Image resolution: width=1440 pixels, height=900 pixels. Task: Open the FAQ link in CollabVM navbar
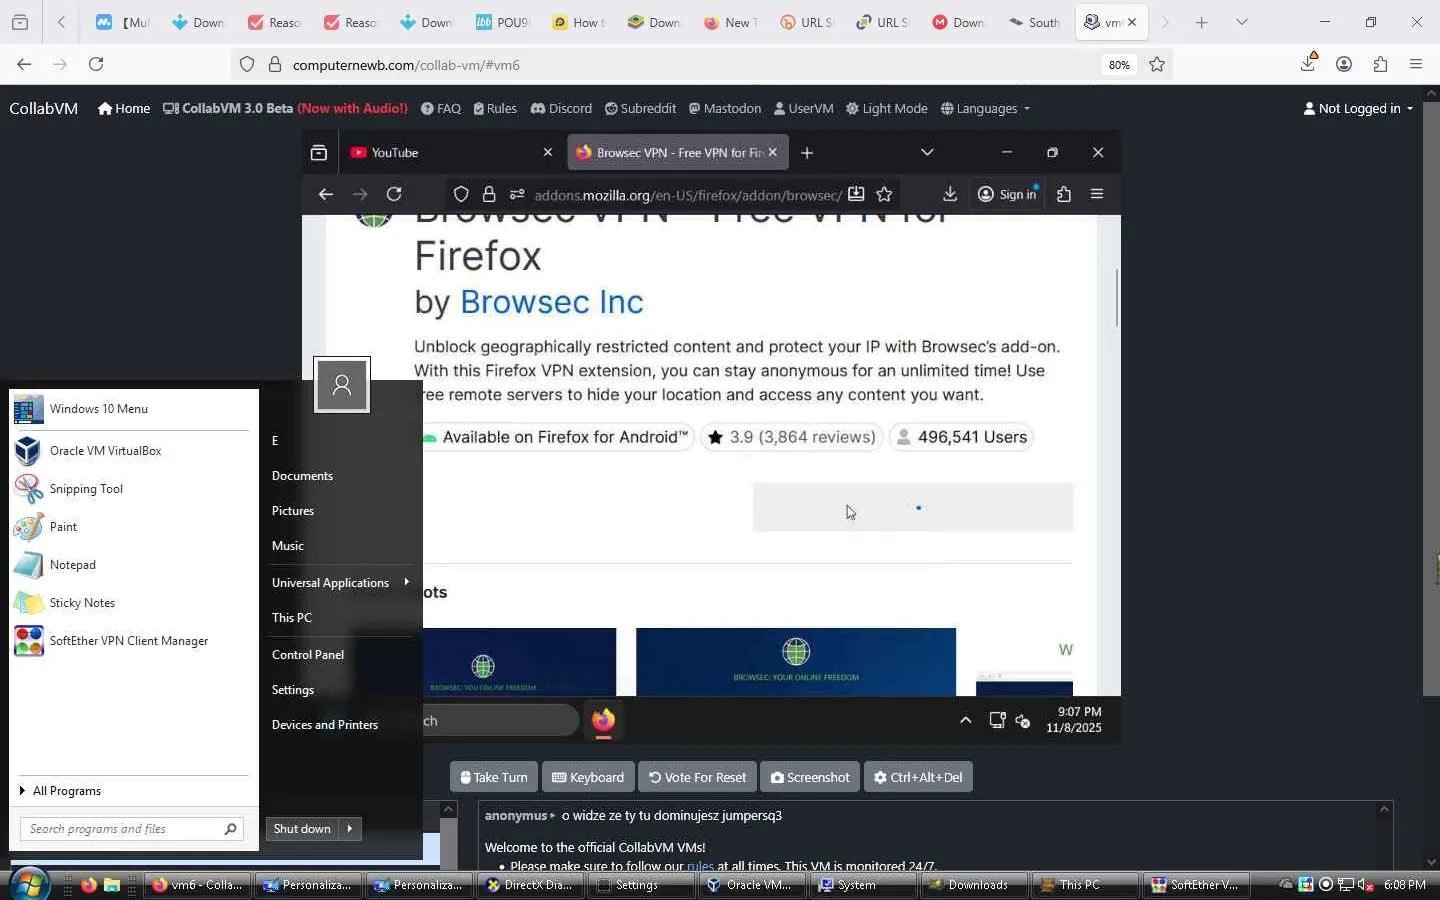pyautogui.click(x=441, y=109)
